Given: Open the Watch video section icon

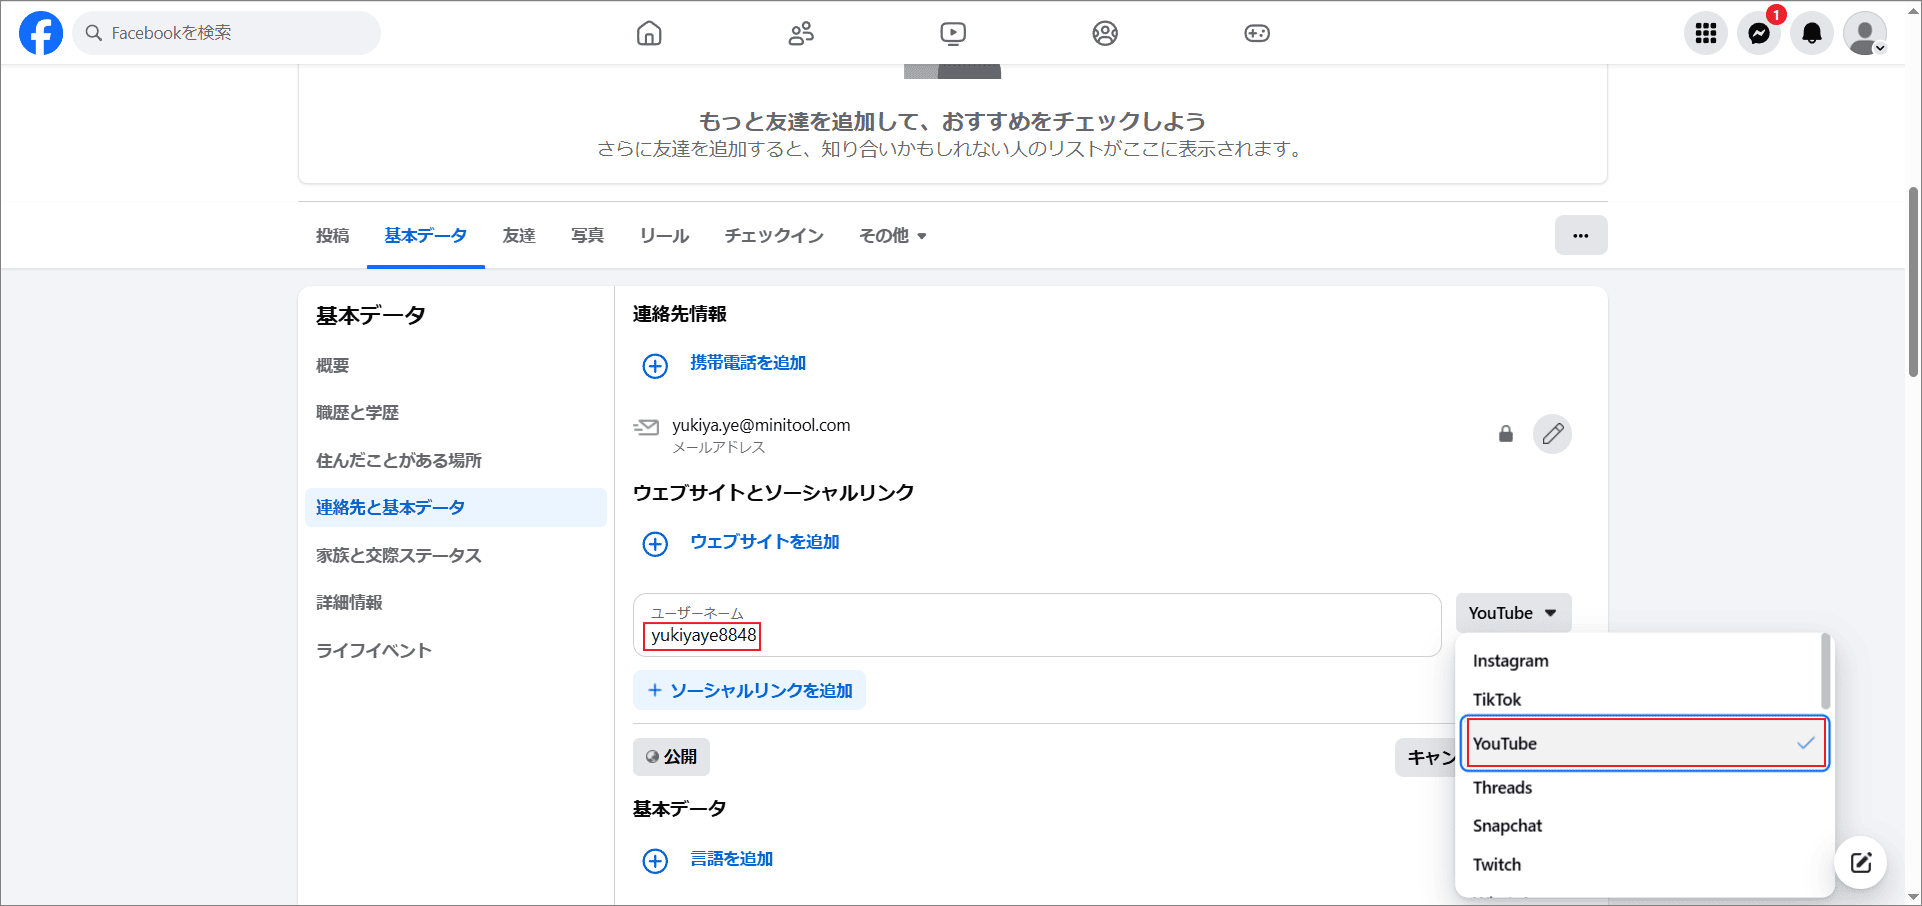Looking at the screenshot, I should pyautogui.click(x=952, y=33).
